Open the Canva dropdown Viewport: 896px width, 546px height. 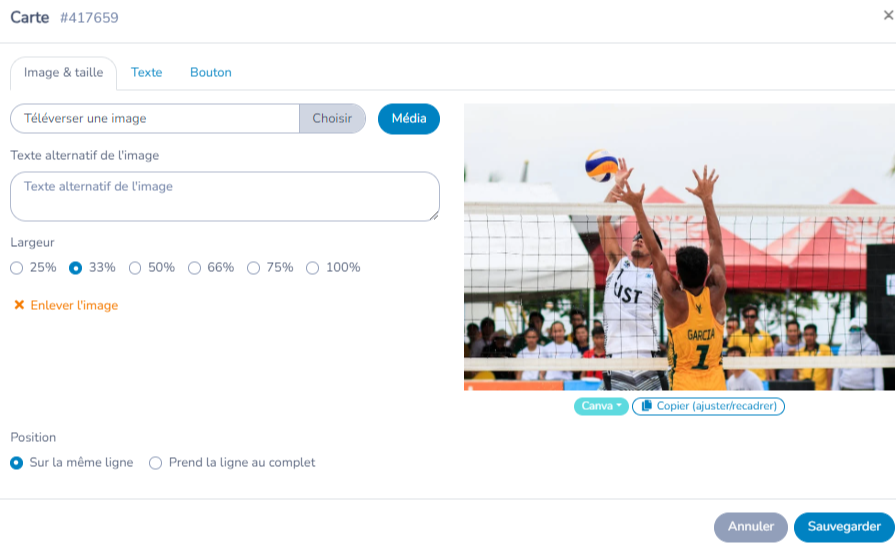[601, 406]
